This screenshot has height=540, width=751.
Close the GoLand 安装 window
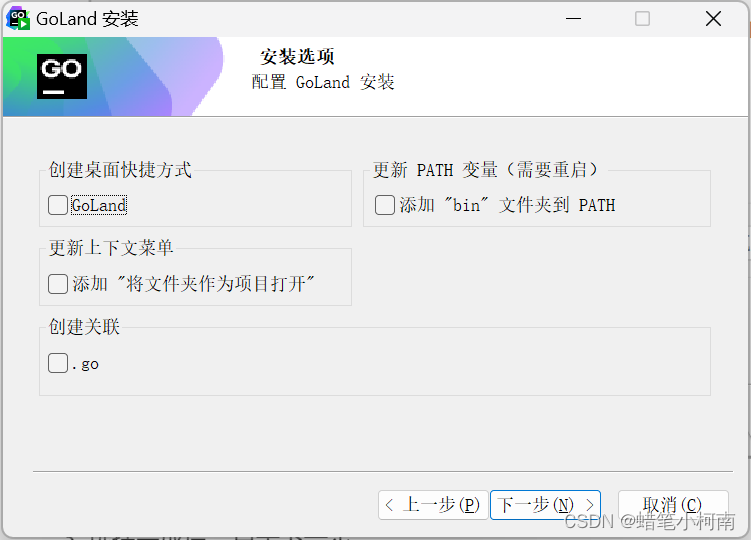713,19
